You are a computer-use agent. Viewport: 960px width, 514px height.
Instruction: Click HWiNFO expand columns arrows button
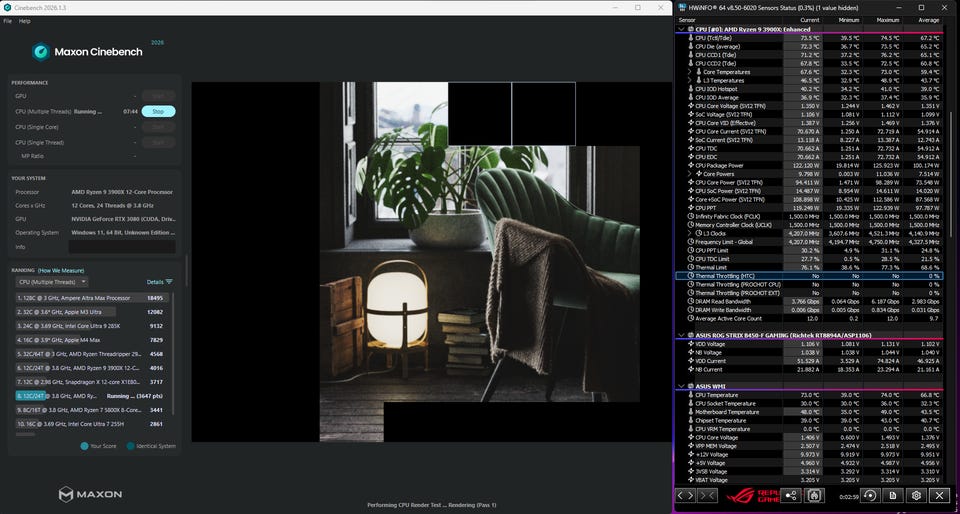click(686, 496)
